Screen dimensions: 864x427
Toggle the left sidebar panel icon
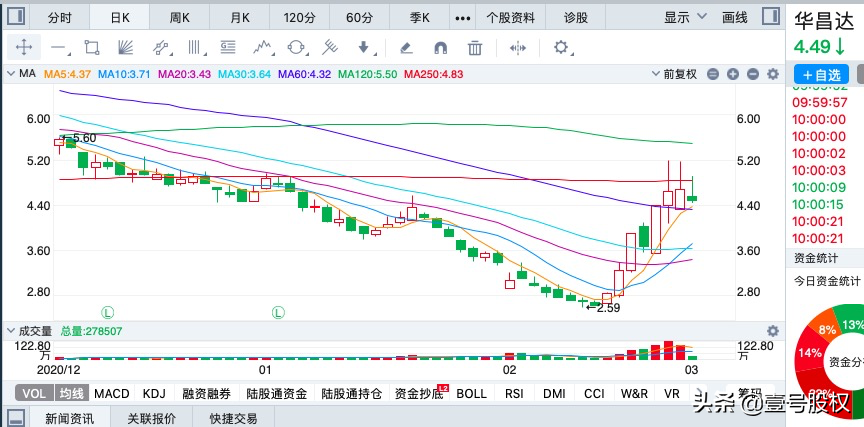coord(15,17)
